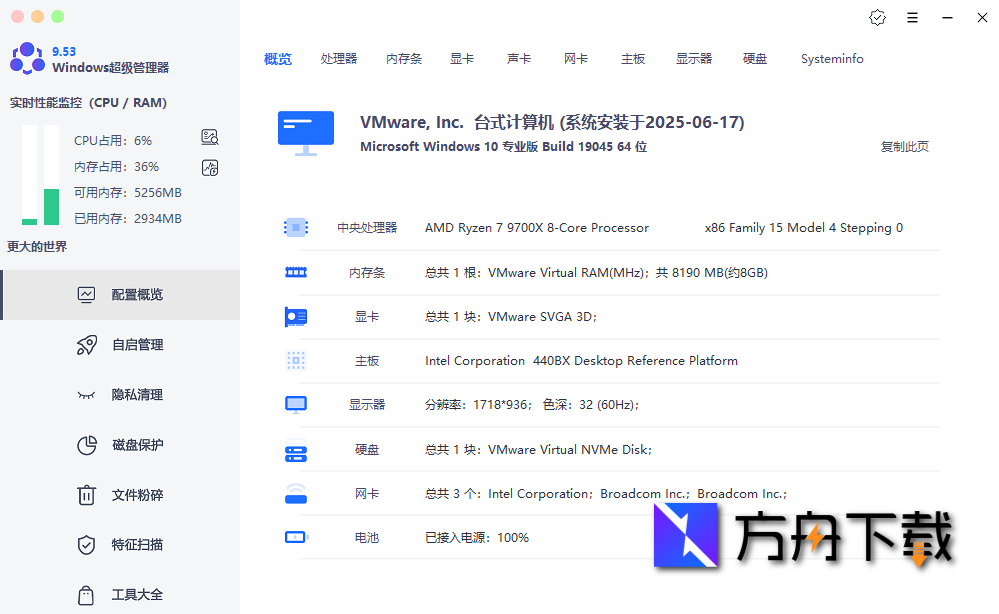Click the monitor icon on the 显示器 row
The width and height of the screenshot is (999, 614).
tap(296, 404)
